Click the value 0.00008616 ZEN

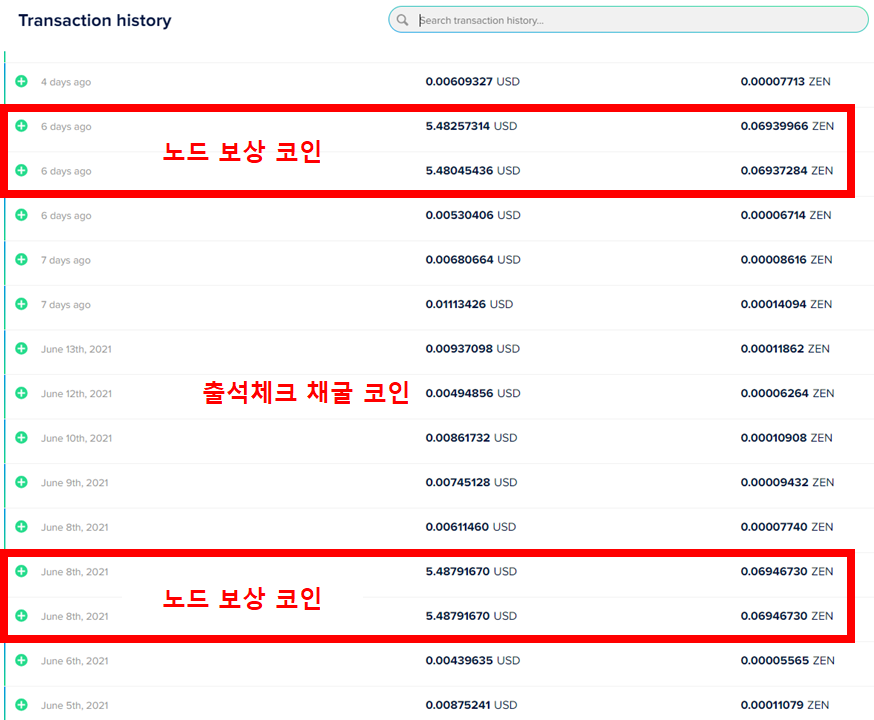(786, 260)
